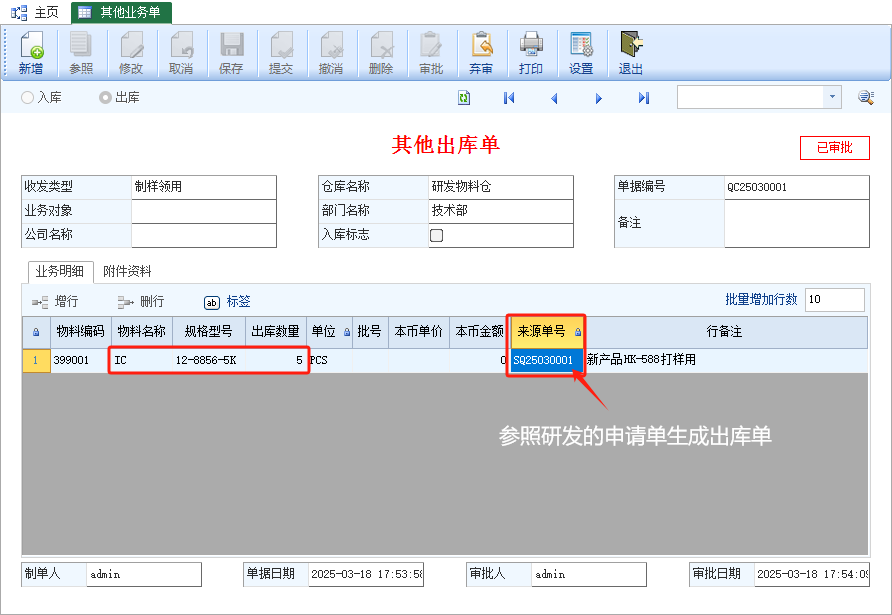This screenshot has height=615, width=892.
Task: Click the 审批日期 field
Action: click(x=812, y=575)
